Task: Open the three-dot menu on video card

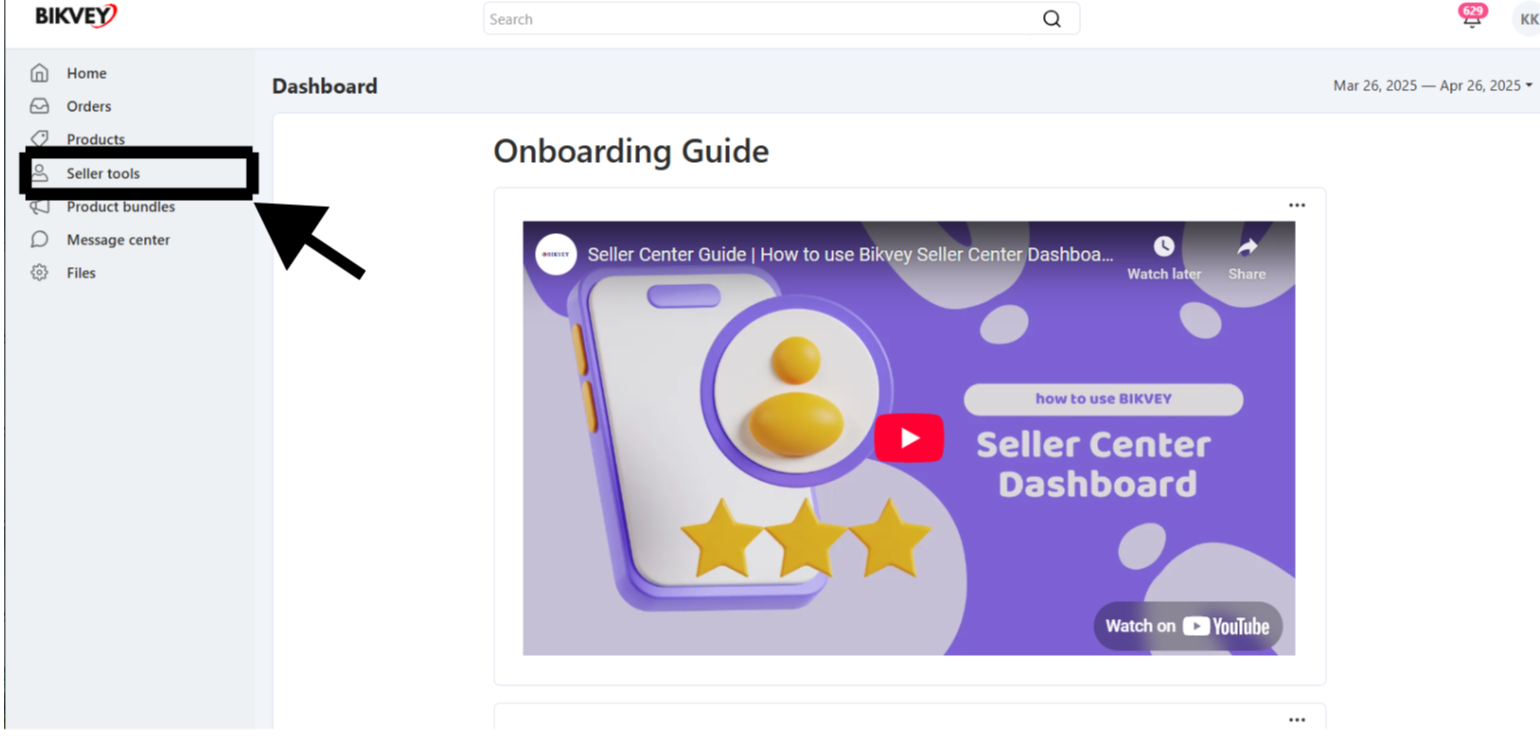Action: [1297, 205]
